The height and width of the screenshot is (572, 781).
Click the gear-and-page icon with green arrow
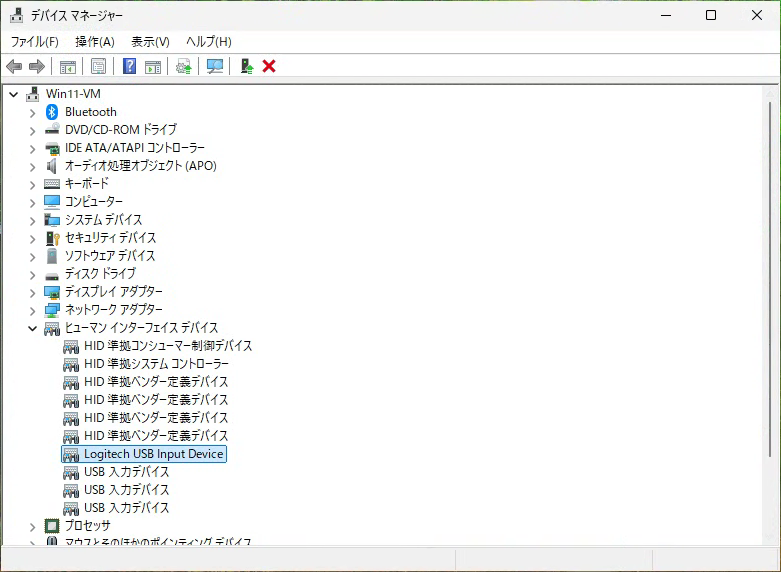[x=184, y=66]
